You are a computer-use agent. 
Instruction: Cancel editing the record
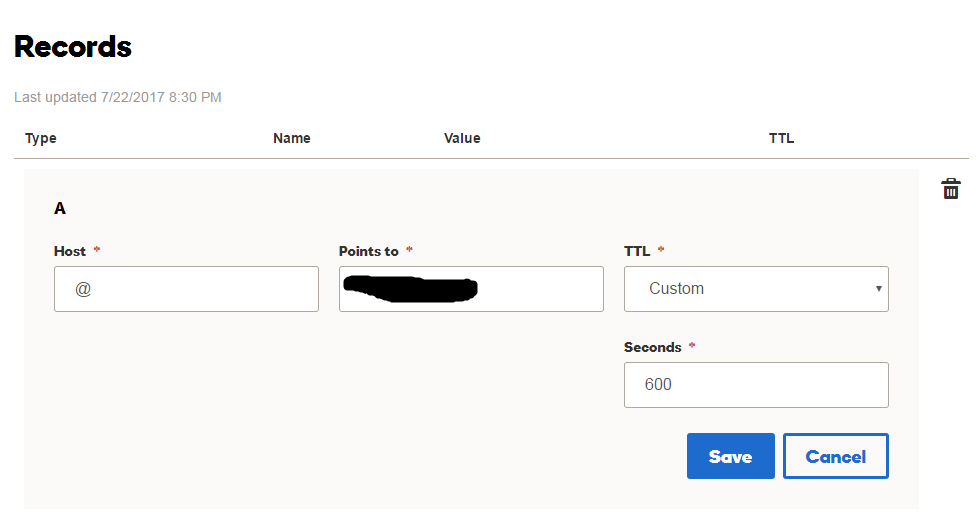835,456
